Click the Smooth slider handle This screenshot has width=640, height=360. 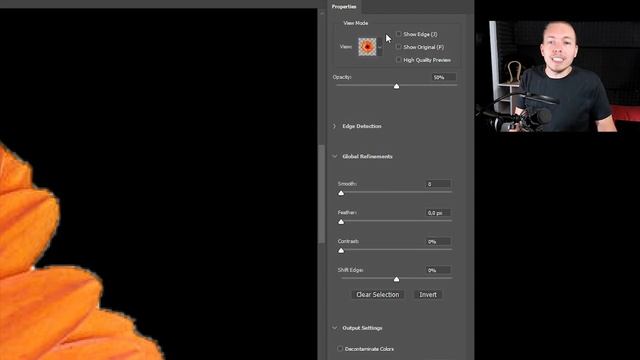coord(341,193)
